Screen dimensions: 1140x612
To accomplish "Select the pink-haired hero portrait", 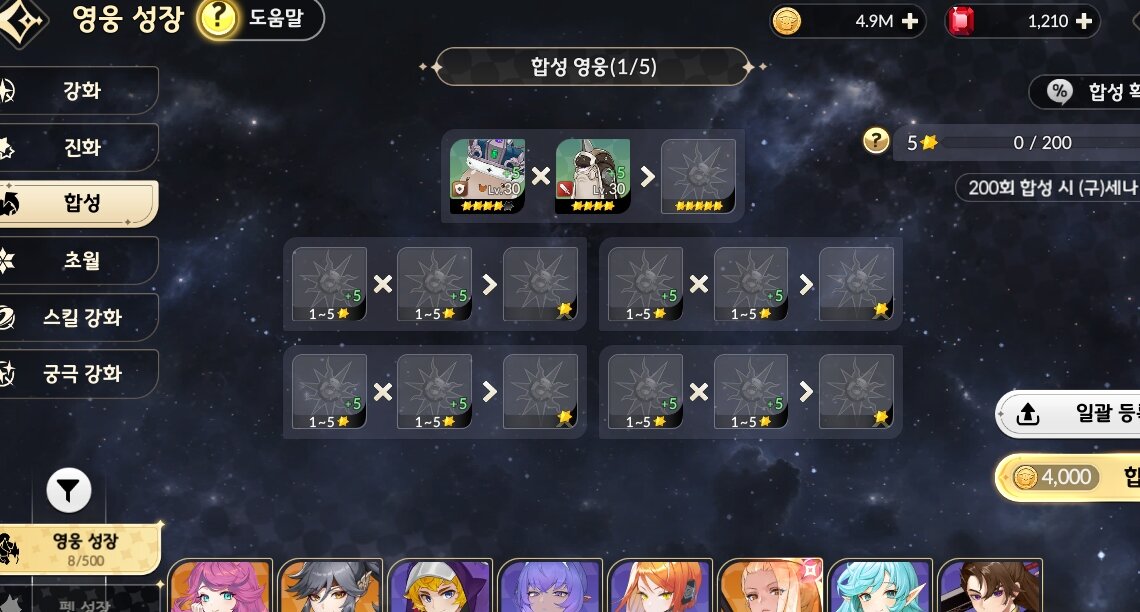I will click(220, 586).
